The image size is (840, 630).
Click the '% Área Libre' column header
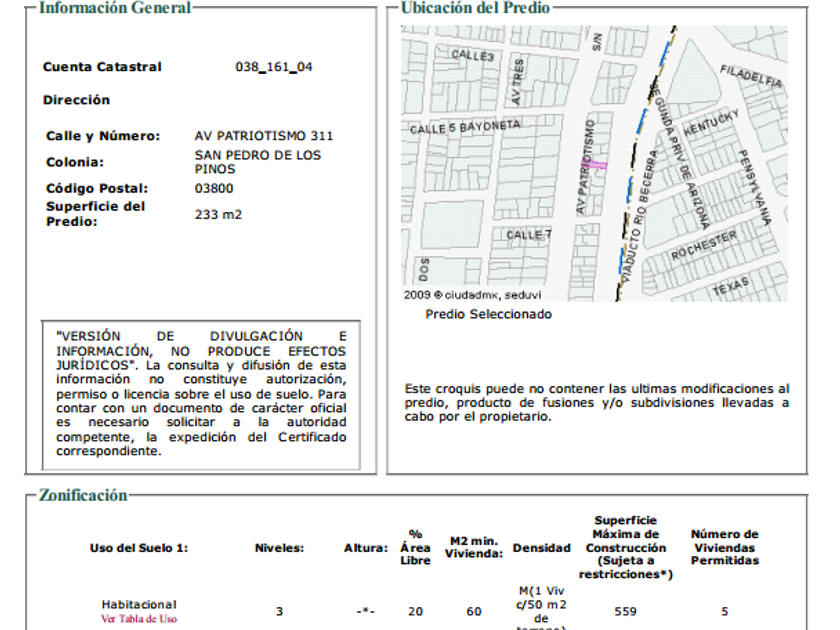[415, 548]
